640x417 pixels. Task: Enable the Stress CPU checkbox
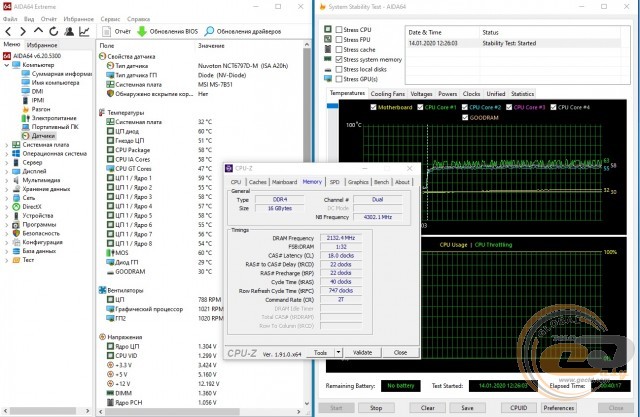339,29
